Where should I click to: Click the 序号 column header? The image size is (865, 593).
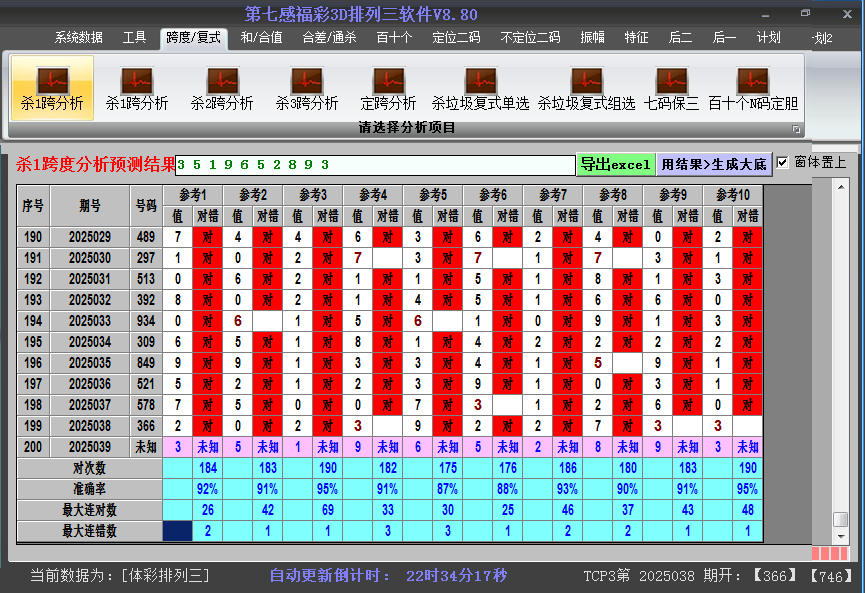[33, 206]
